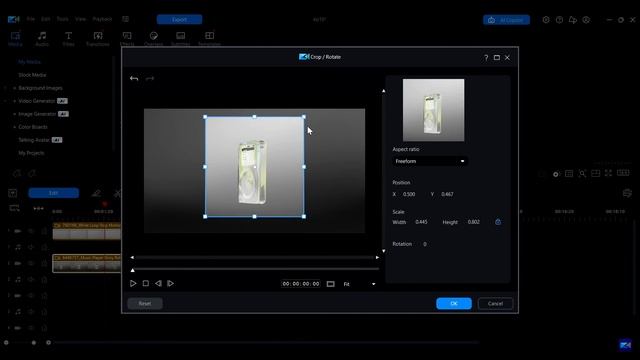Open the Aspect ratio Freeform dropdown
640x360 pixels.
point(429,161)
